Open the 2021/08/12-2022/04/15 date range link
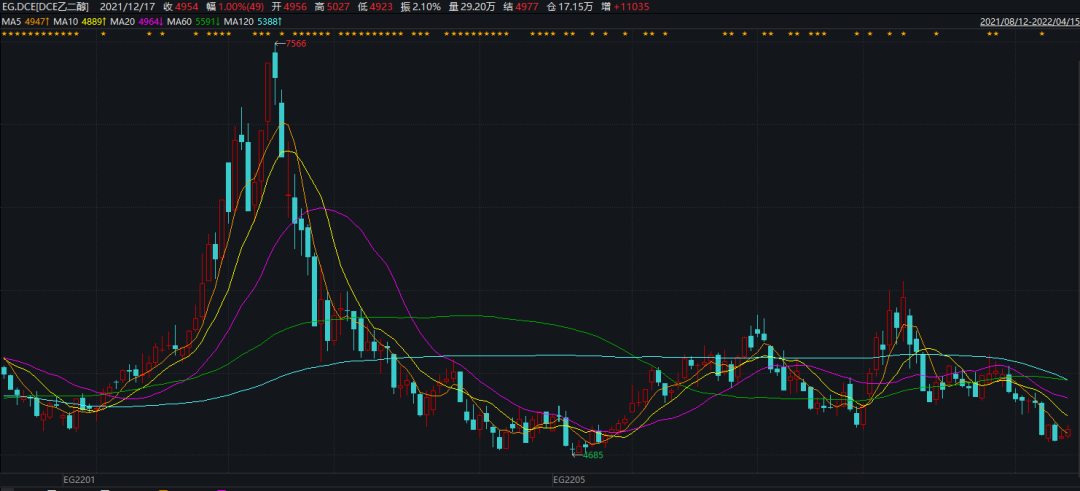The height and width of the screenshot is (491, 1080). click(x=1027, y=20)
